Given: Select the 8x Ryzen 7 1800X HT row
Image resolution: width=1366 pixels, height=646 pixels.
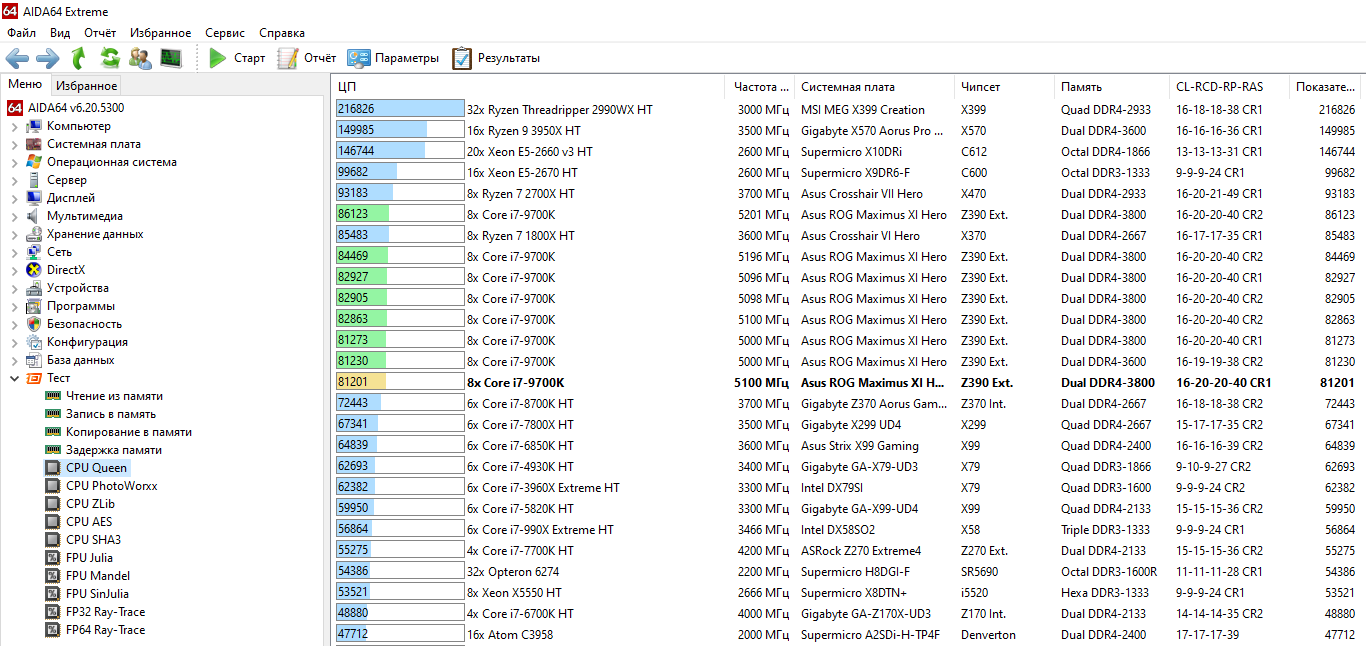Looking at the screenshot, I should 848,235.
